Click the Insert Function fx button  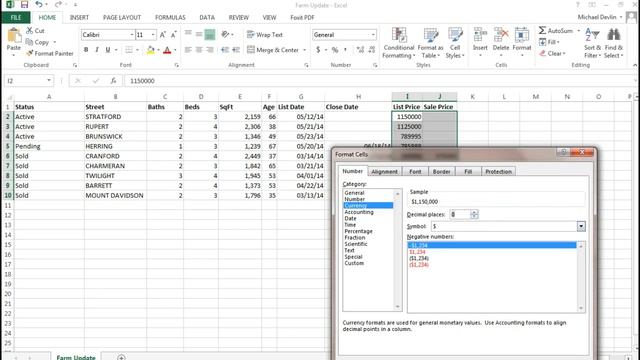tap(113, 81)
